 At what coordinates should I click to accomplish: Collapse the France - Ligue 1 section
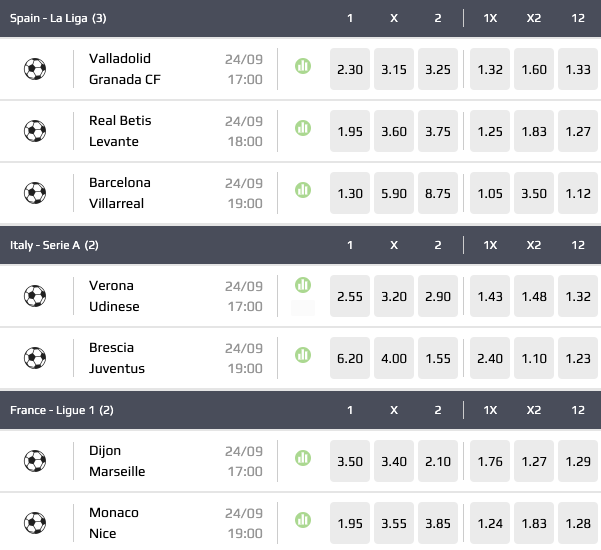click(62, 410)
